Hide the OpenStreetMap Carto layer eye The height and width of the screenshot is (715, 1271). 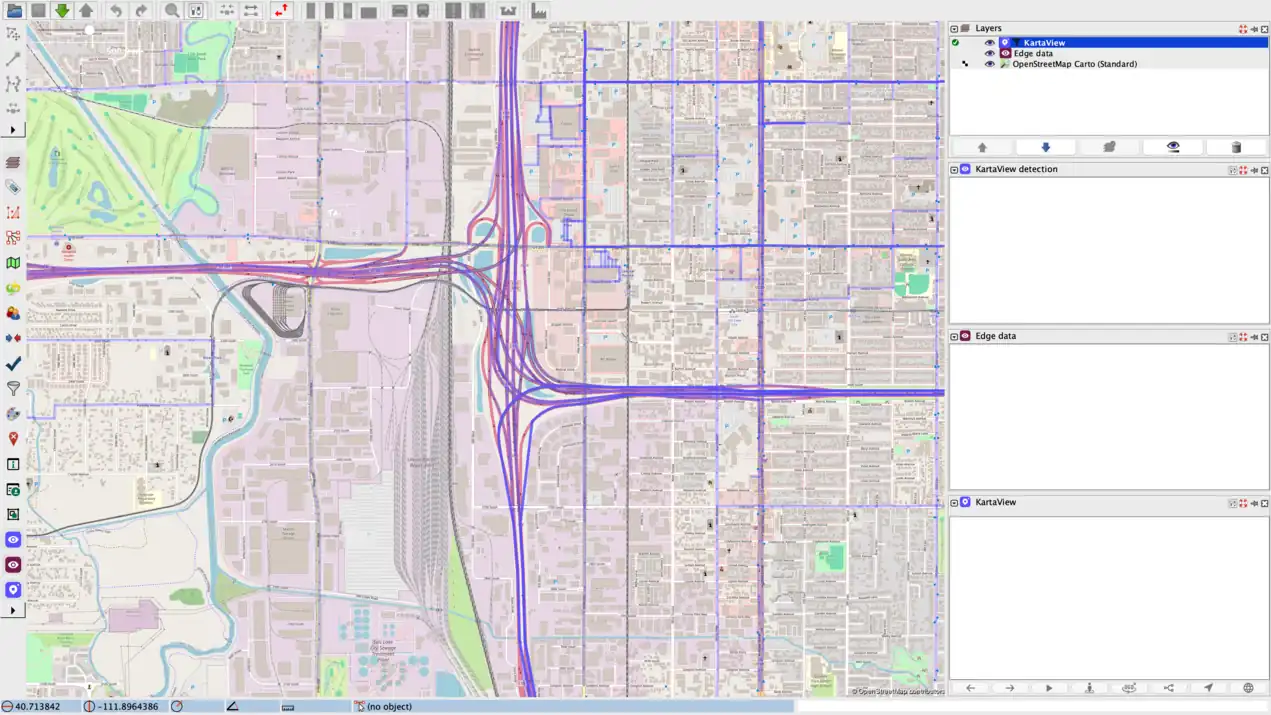(990, 64)
